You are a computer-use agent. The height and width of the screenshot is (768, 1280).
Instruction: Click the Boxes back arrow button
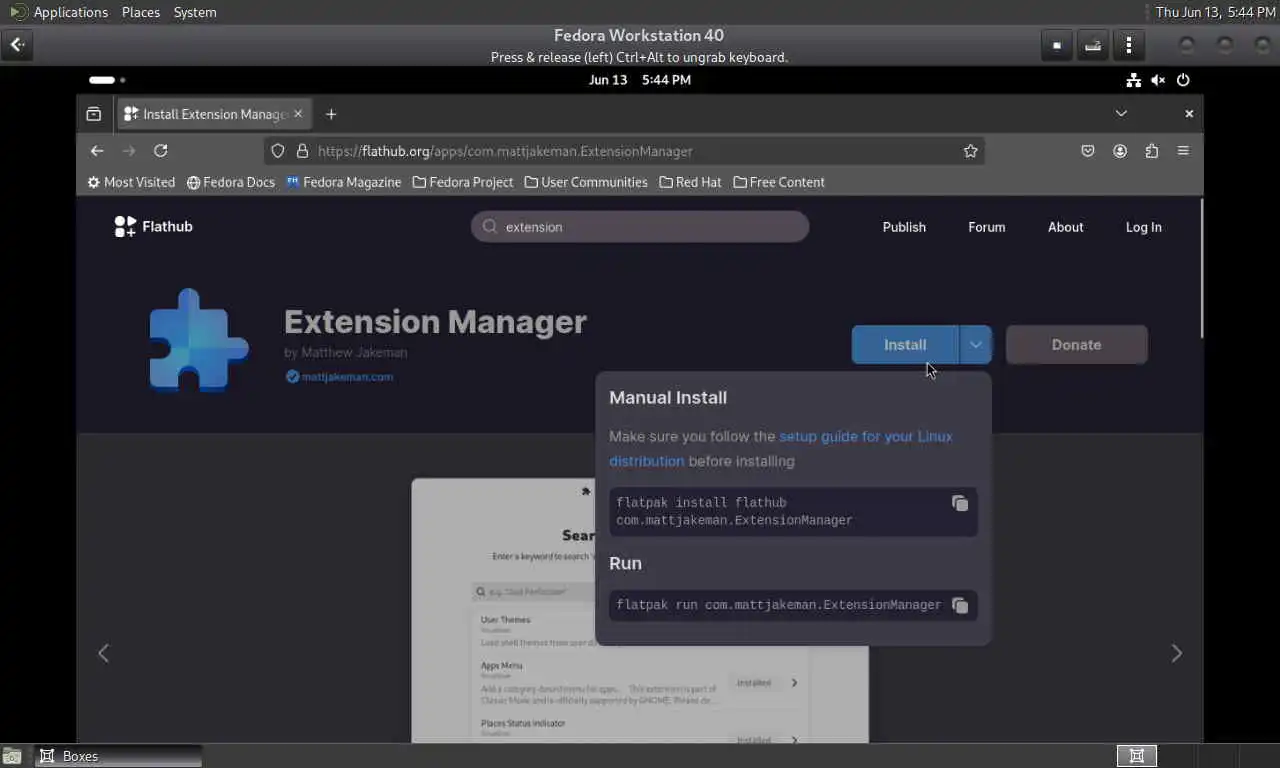[x=17, y=45]
